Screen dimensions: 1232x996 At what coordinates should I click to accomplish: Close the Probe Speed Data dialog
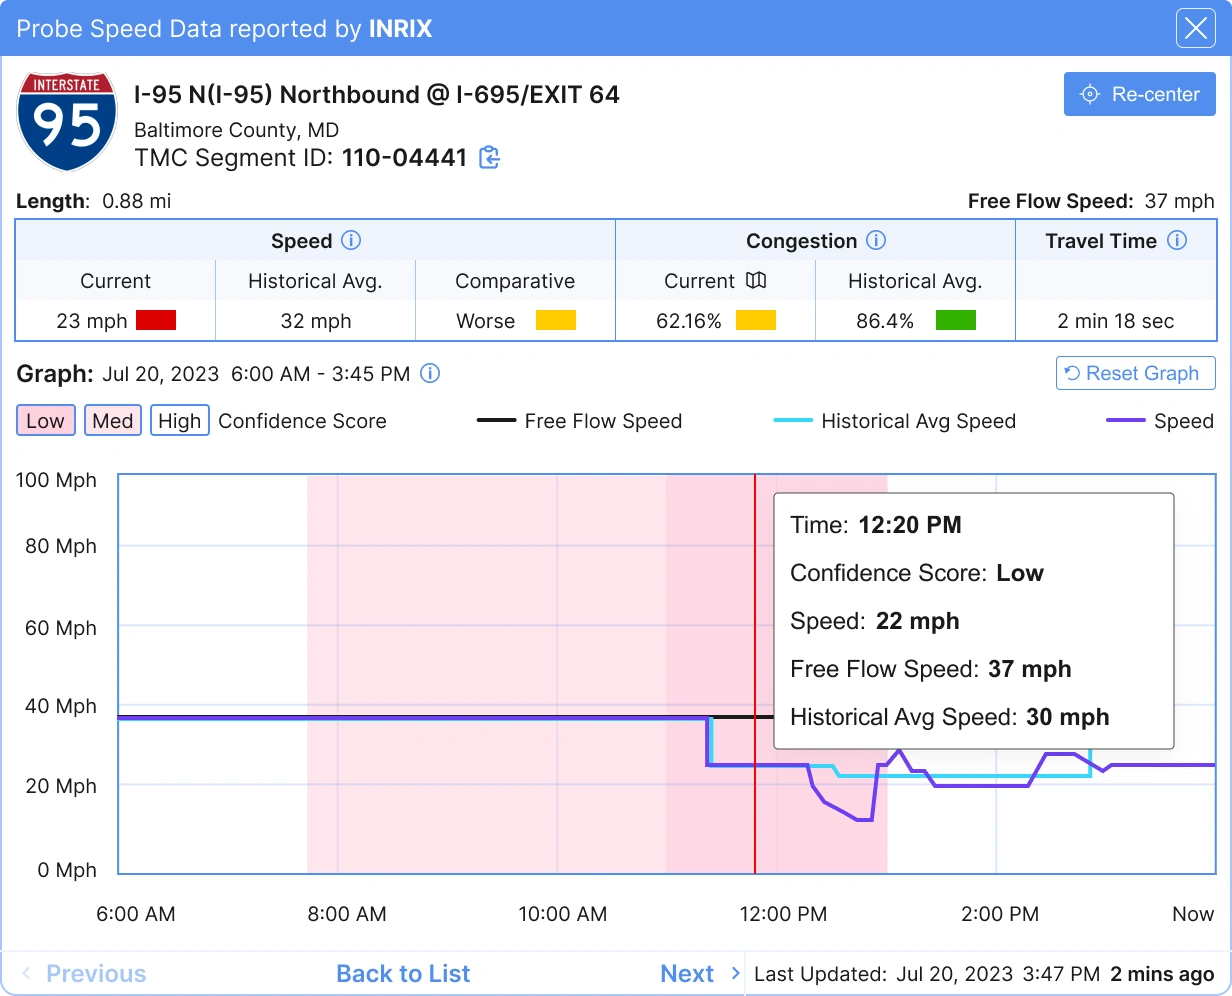(1195, 29)
